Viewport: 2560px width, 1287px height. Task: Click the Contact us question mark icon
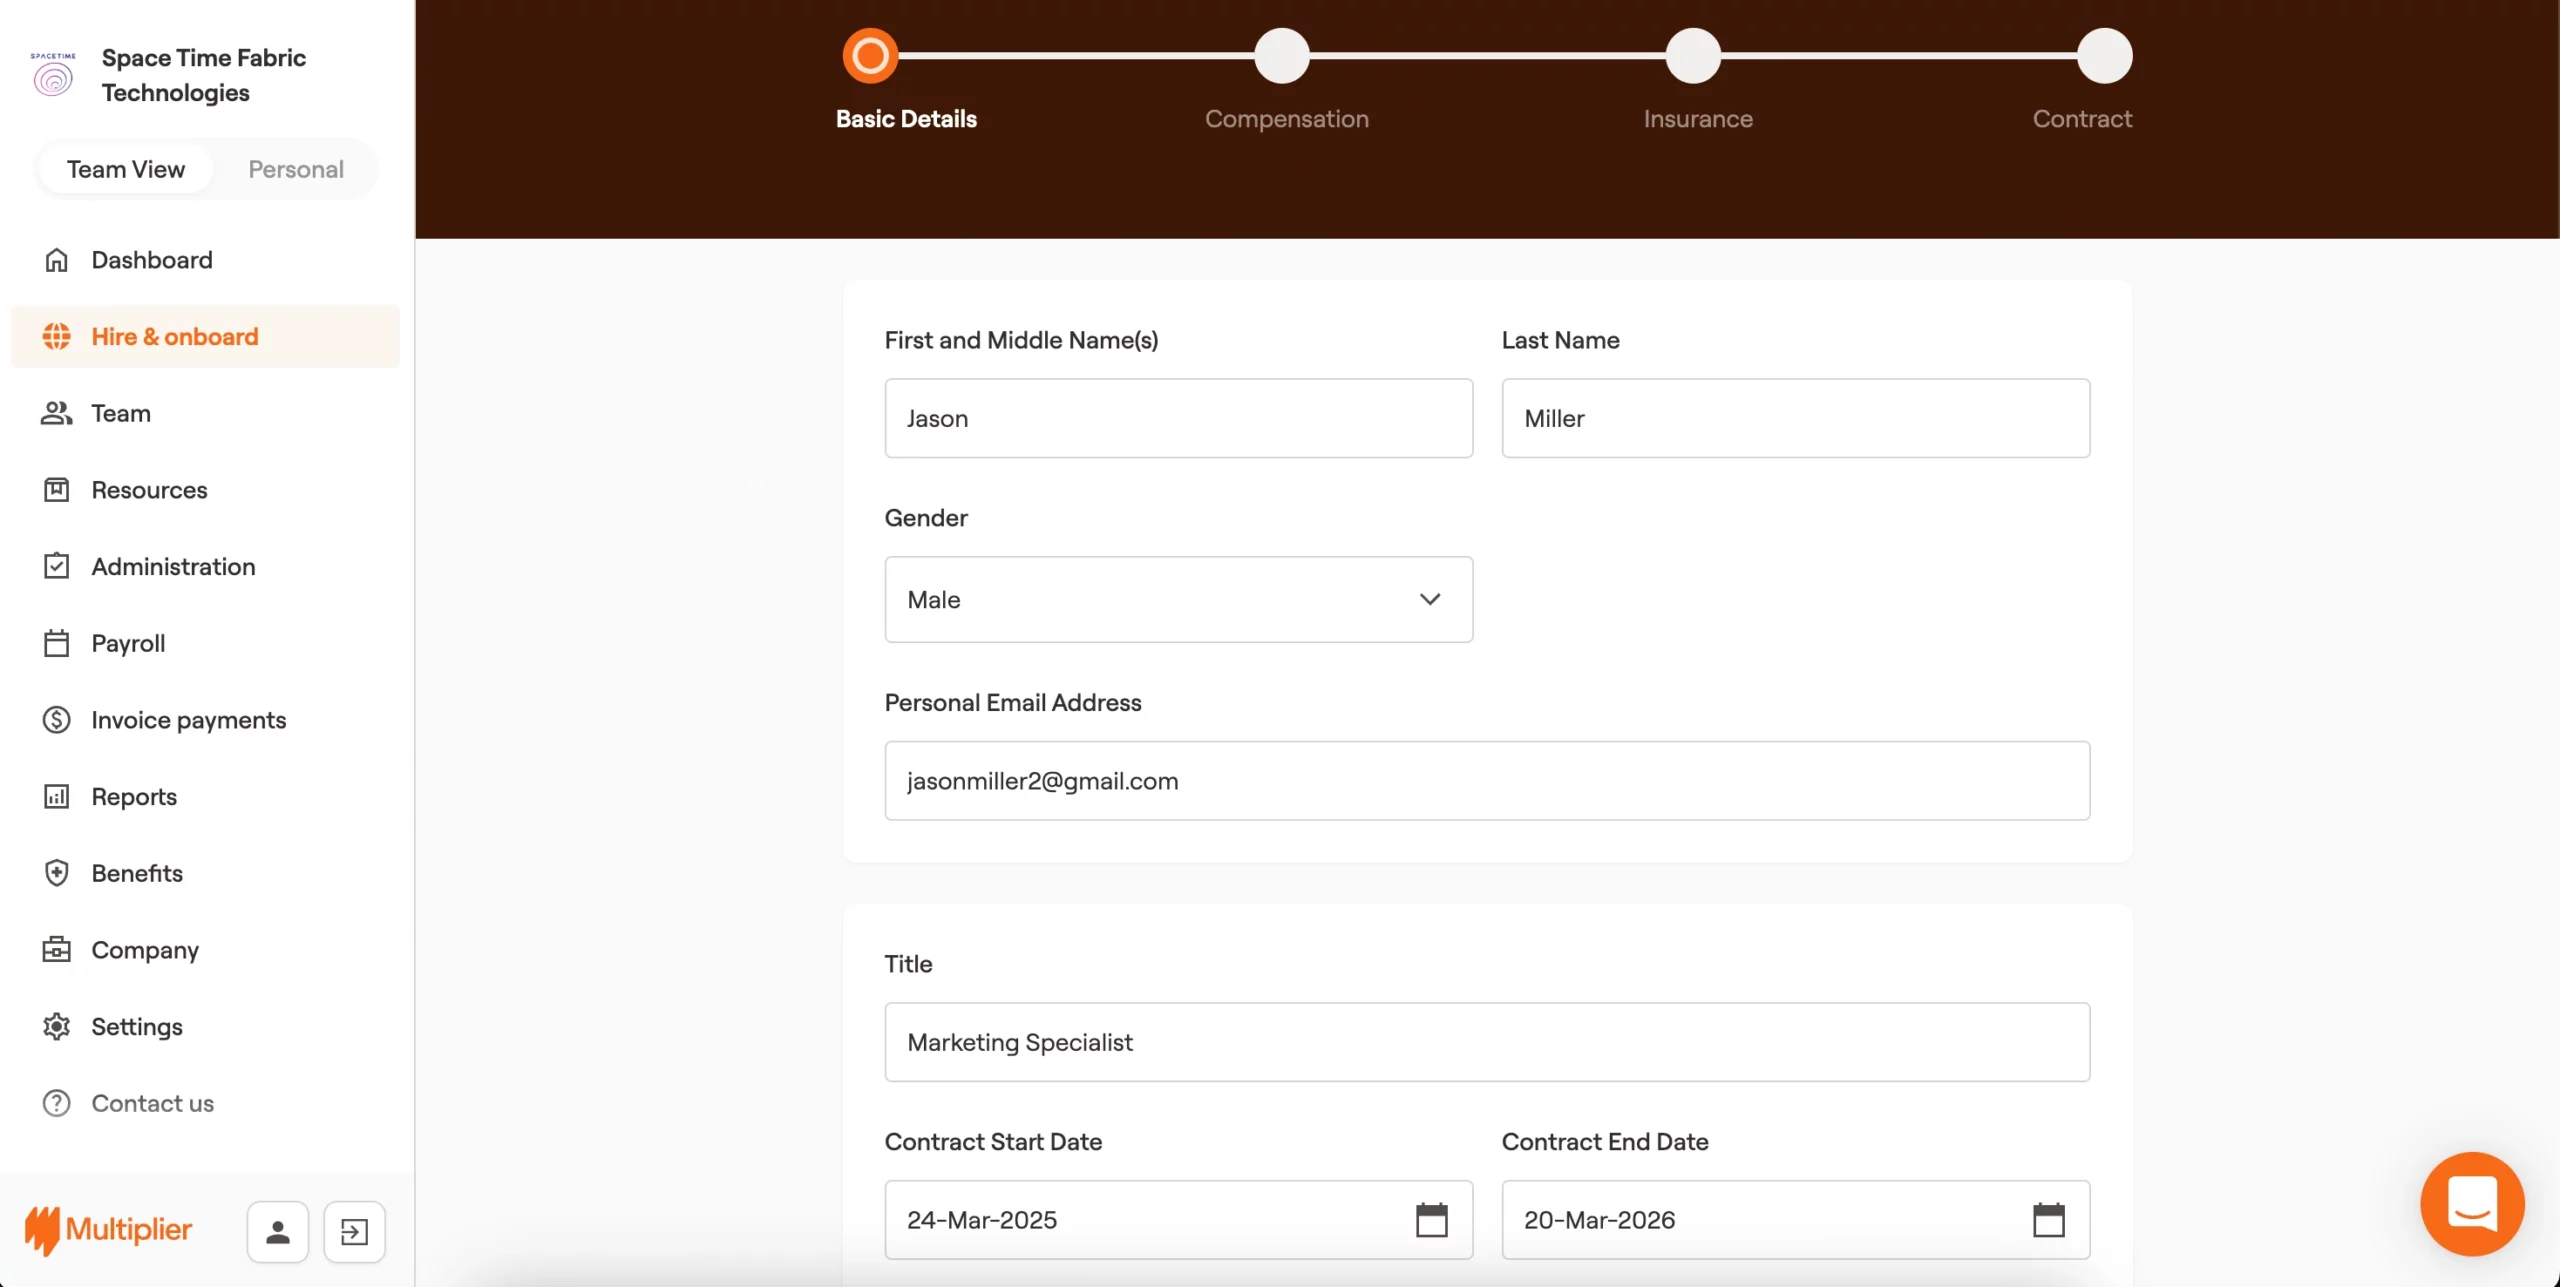(57, 1103)
